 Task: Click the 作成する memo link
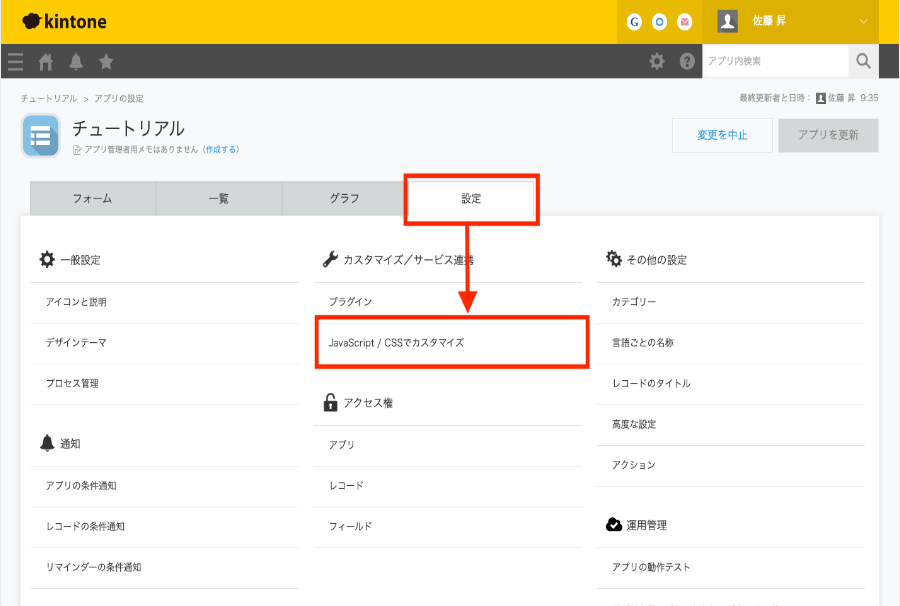click(221, 149)
